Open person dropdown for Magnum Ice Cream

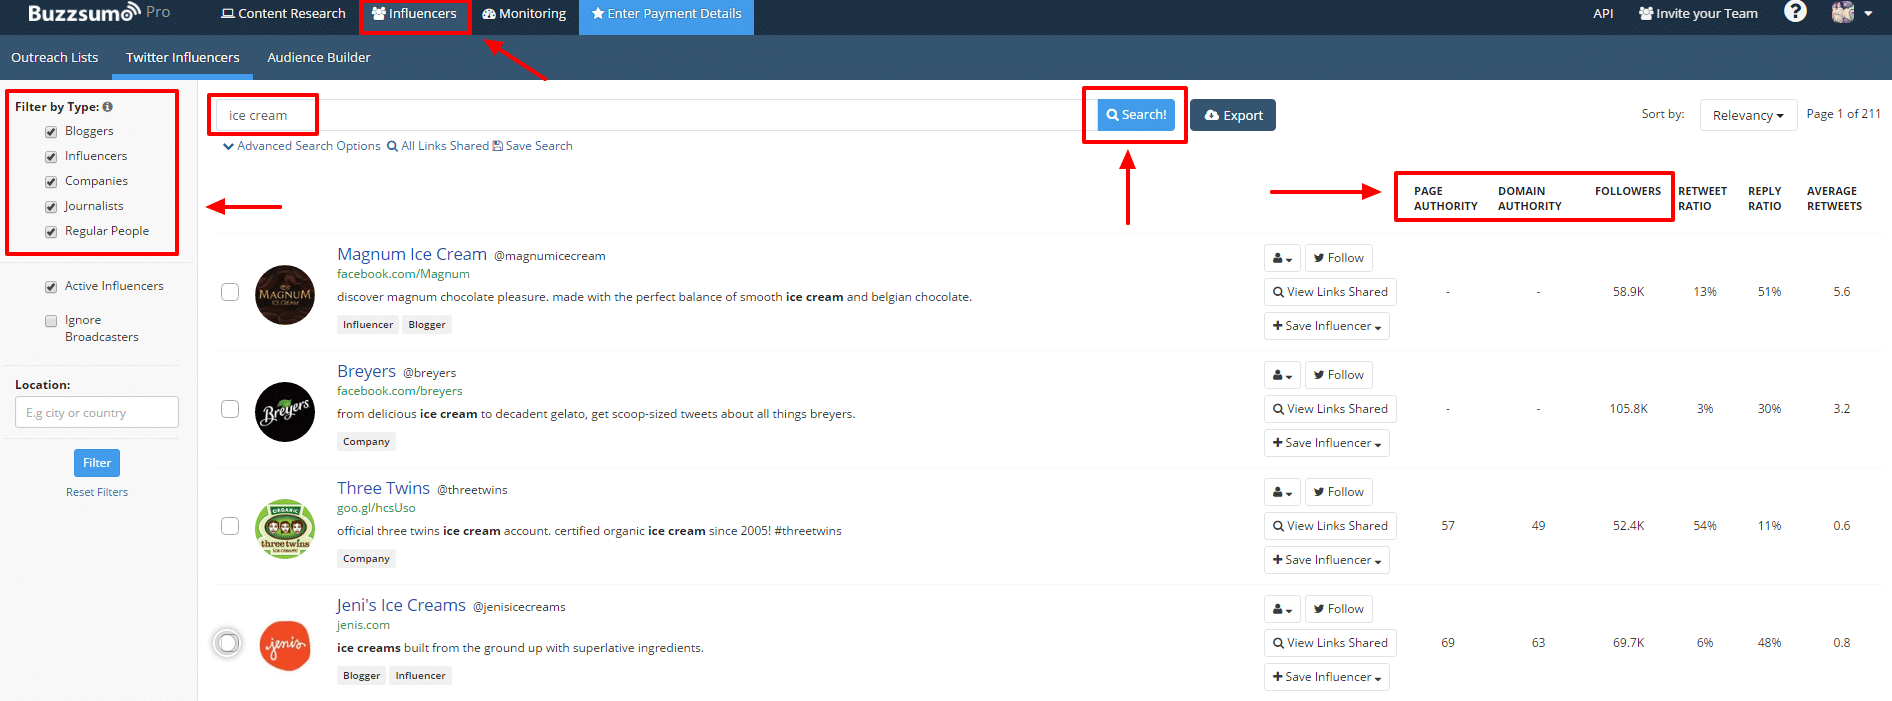point(1282,258)
